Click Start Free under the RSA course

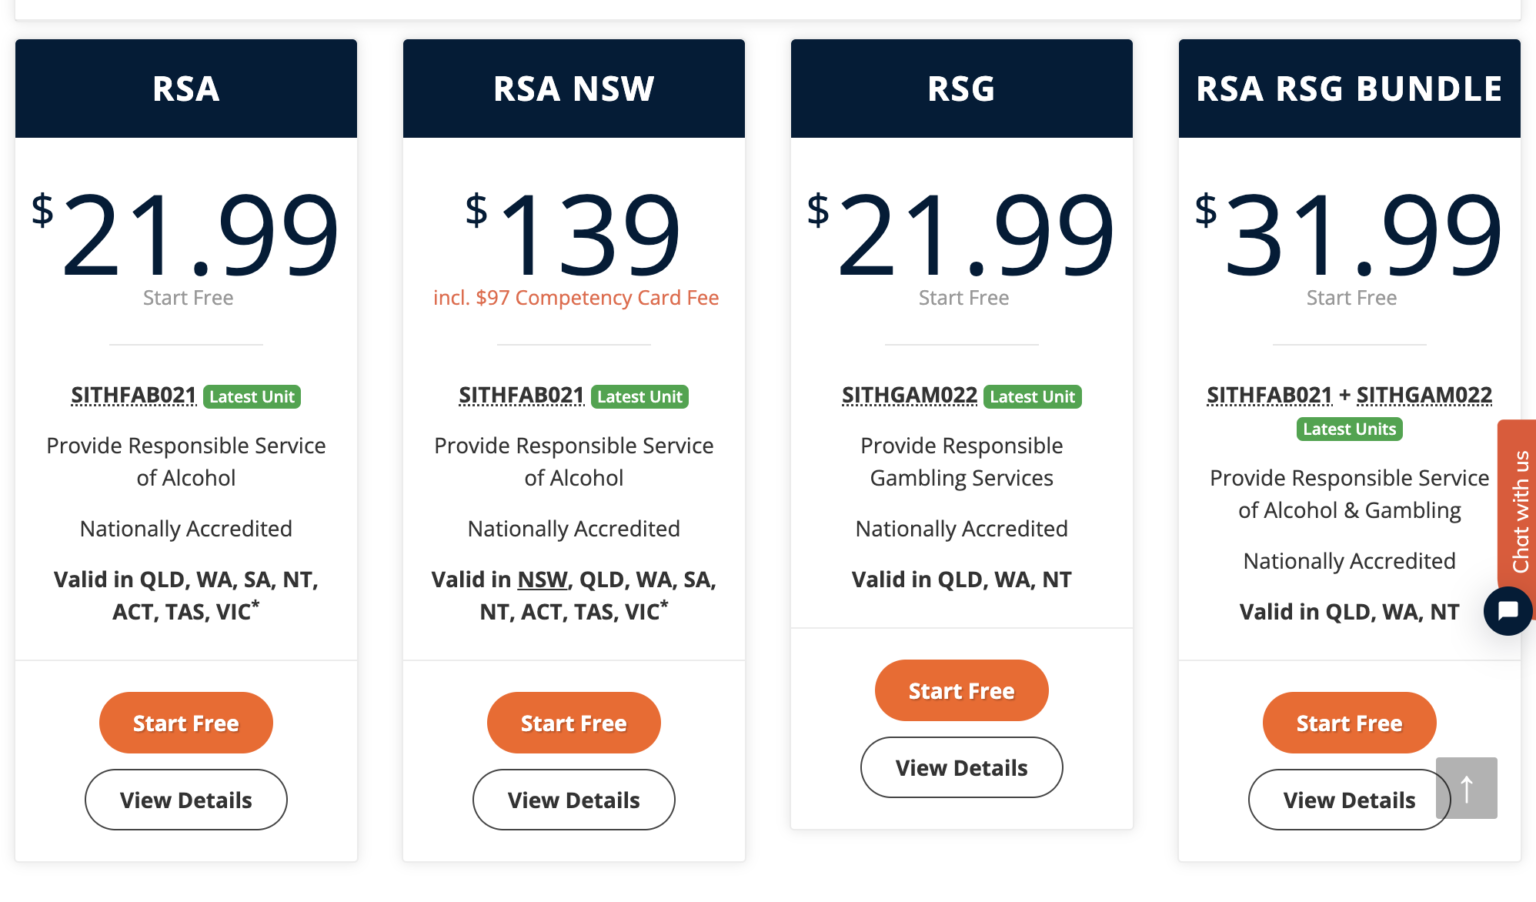pos(186,723)
